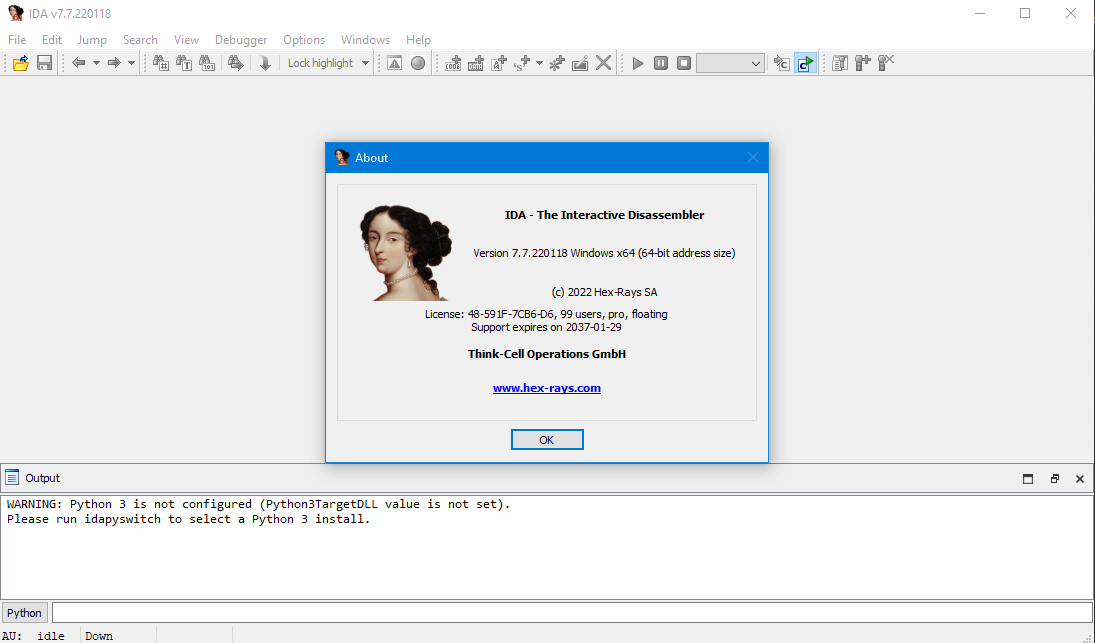
Task: Jump forward with the right arrow
Action: click(113, 63)
